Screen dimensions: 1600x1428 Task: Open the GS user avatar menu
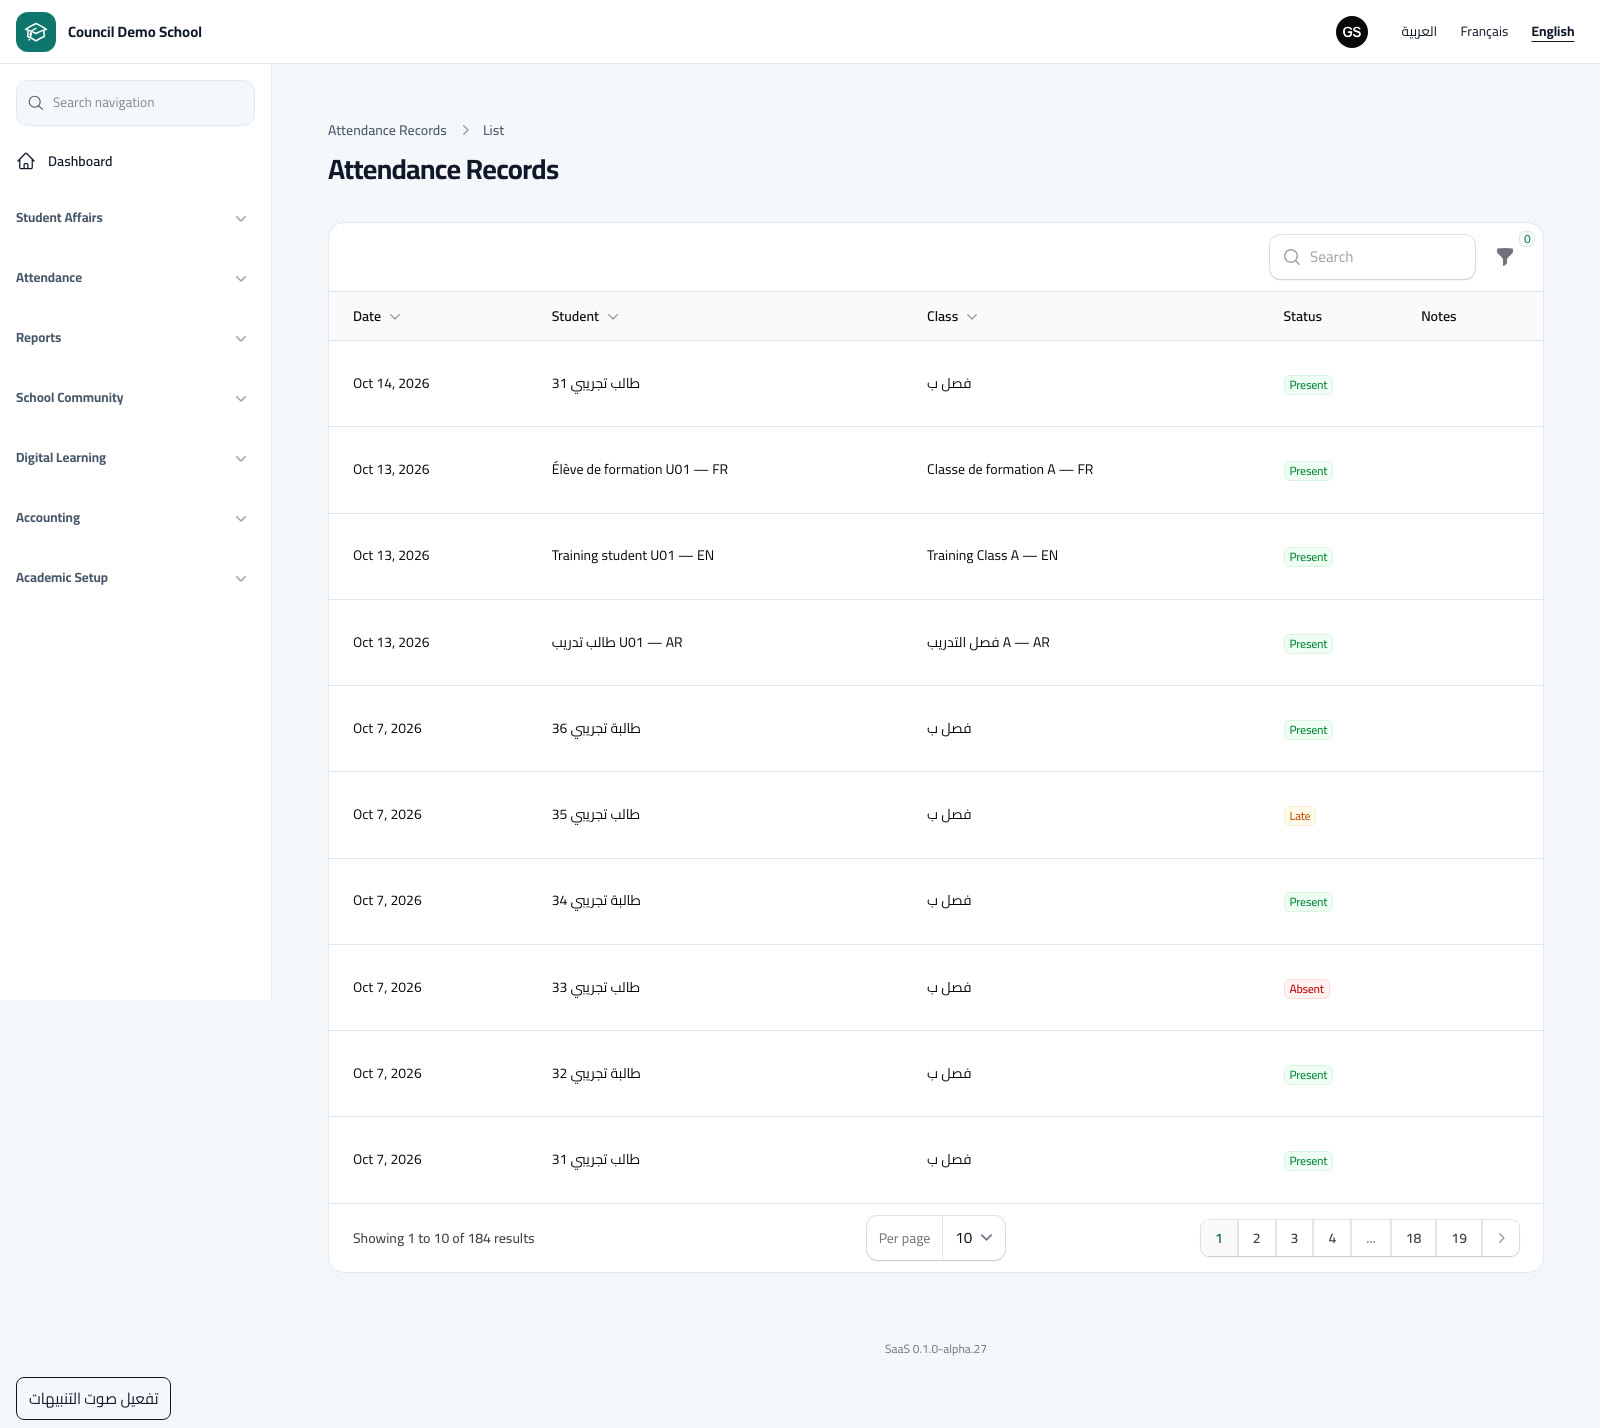point(1352,32)
